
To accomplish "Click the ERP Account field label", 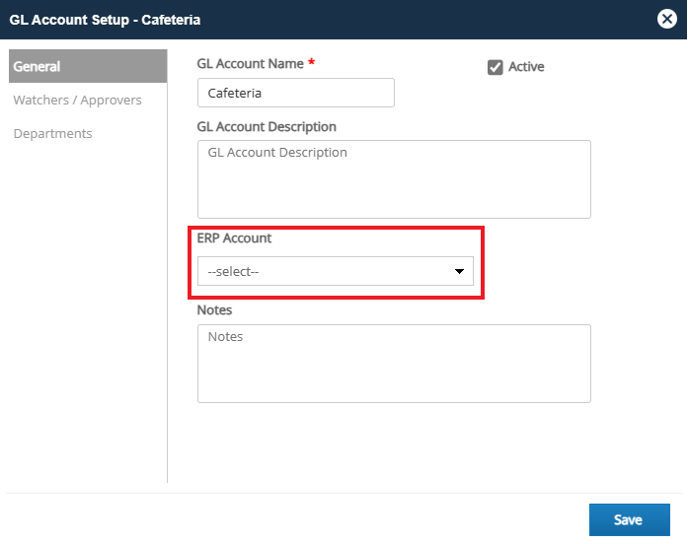I will [234, 238].
